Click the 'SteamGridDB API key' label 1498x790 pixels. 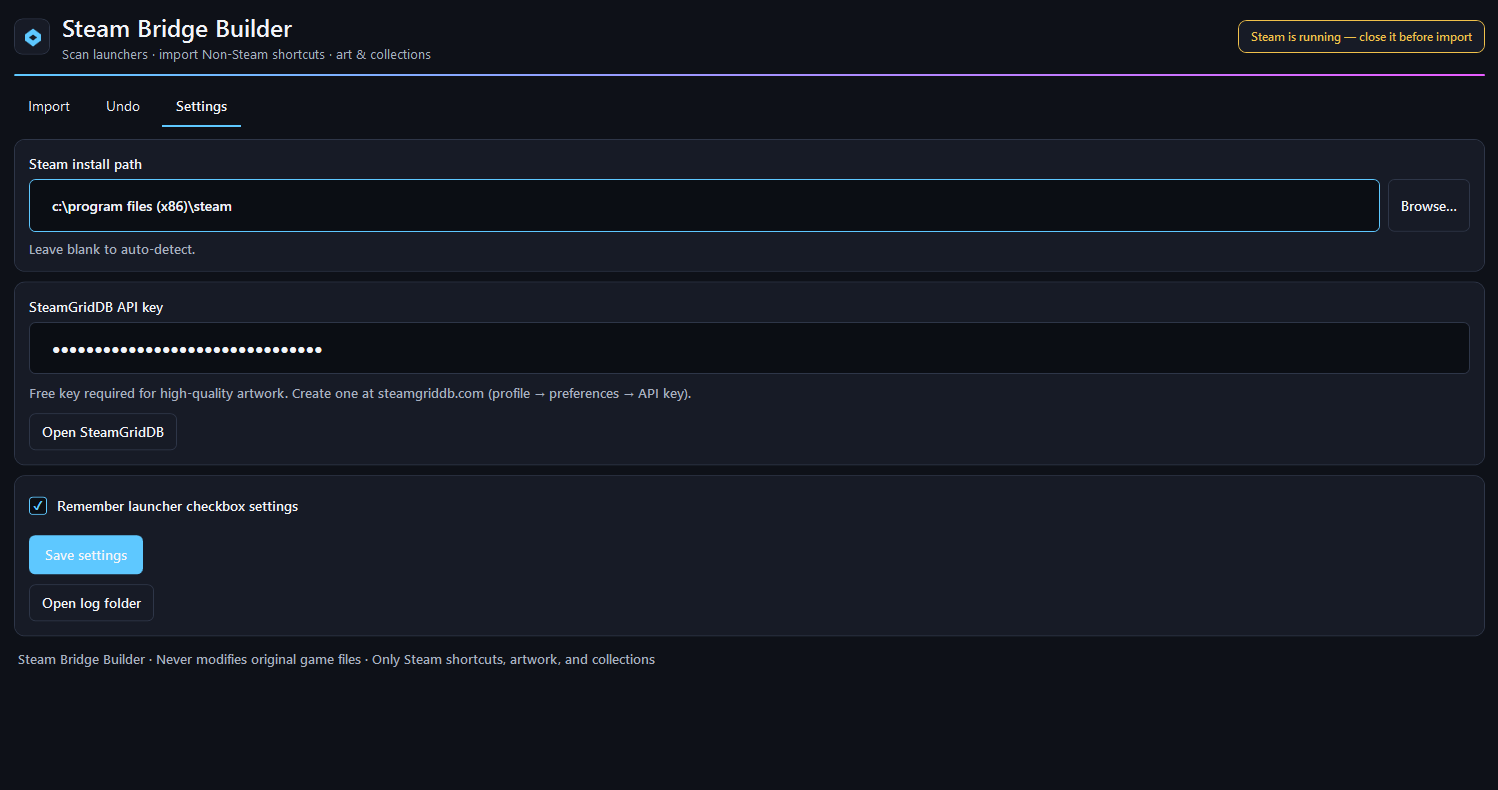click(x=96, y=307)
